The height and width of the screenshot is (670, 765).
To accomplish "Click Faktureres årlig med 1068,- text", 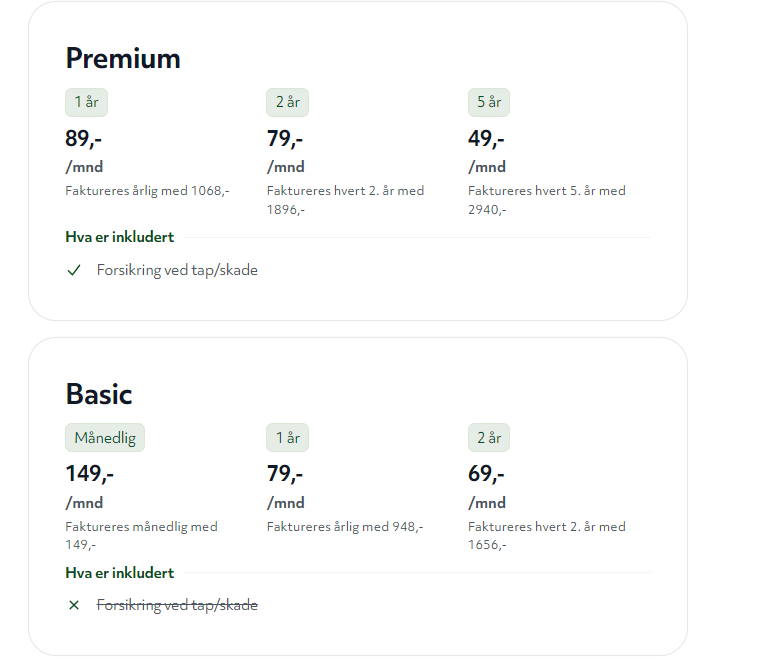I will point(147,191).
